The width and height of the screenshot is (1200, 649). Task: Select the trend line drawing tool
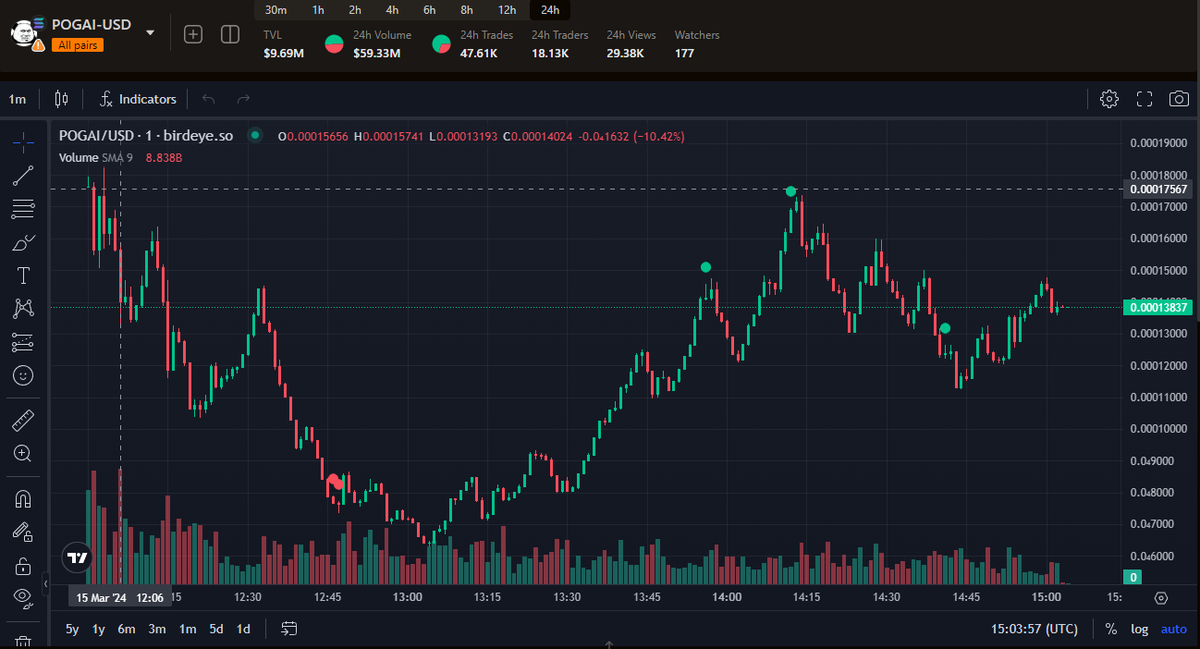(22, 175)
